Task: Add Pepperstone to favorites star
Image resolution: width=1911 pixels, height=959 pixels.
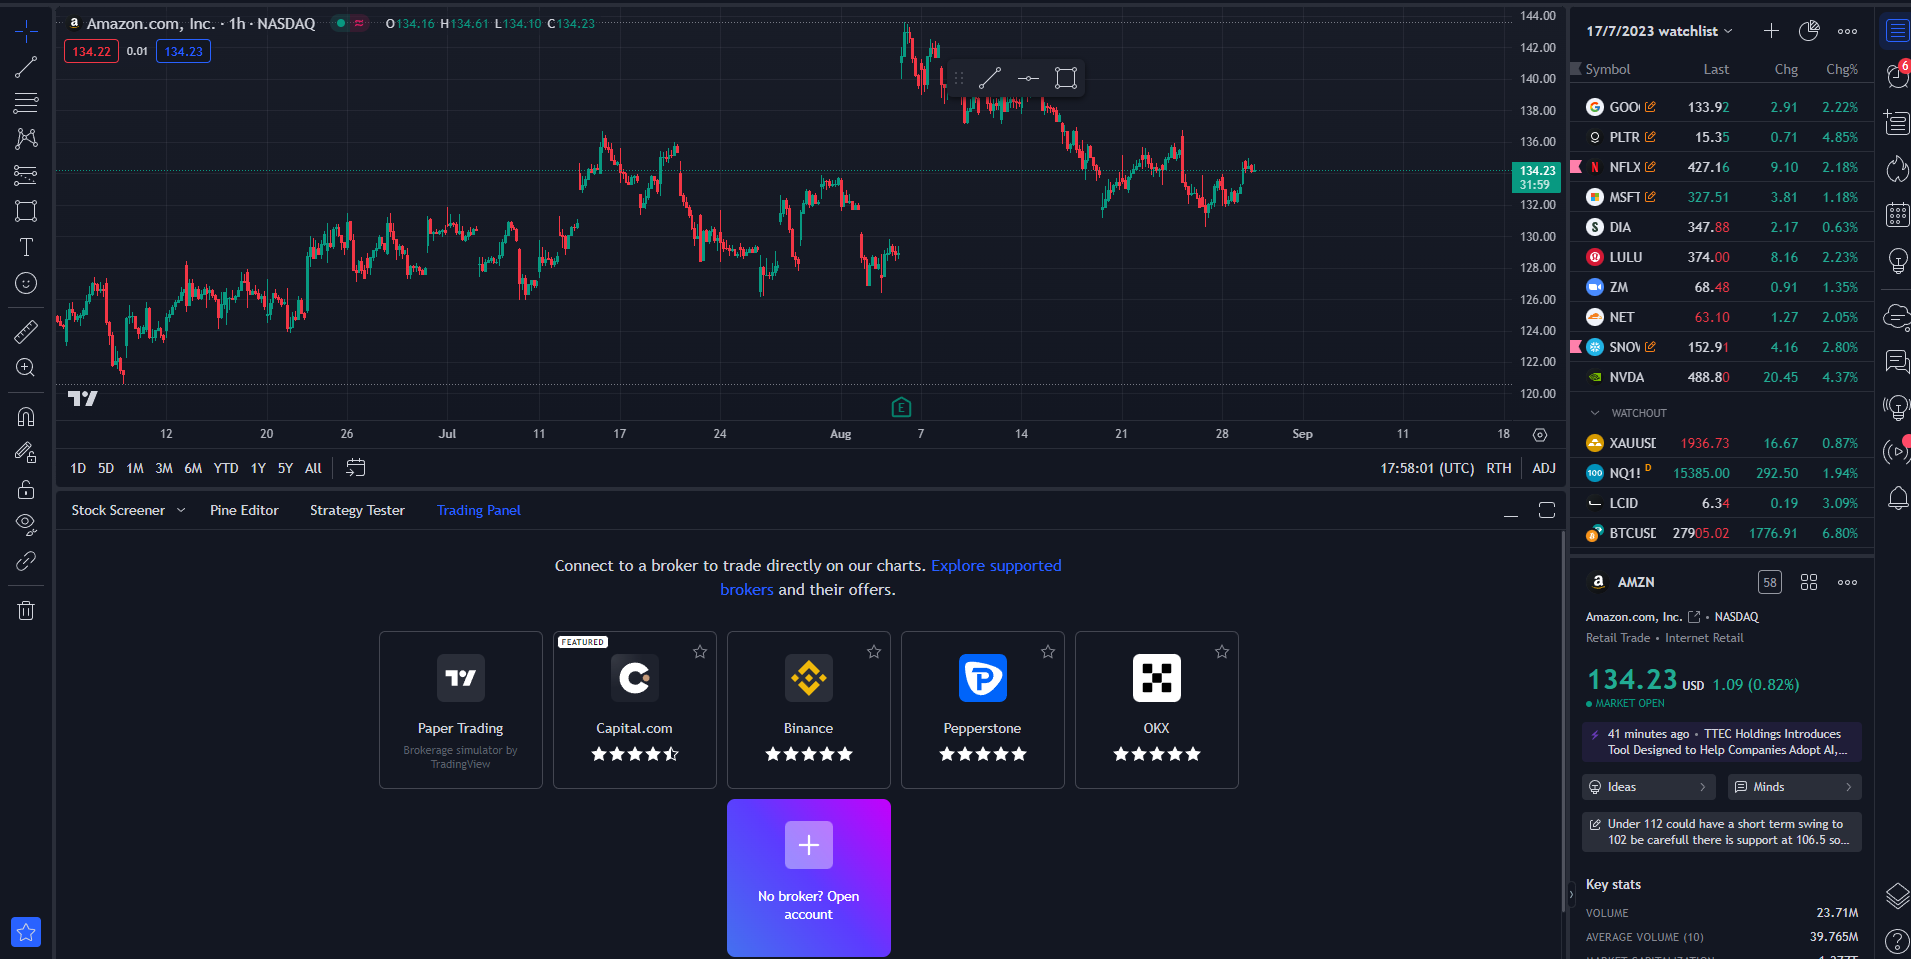Action: click(1048, 652)
